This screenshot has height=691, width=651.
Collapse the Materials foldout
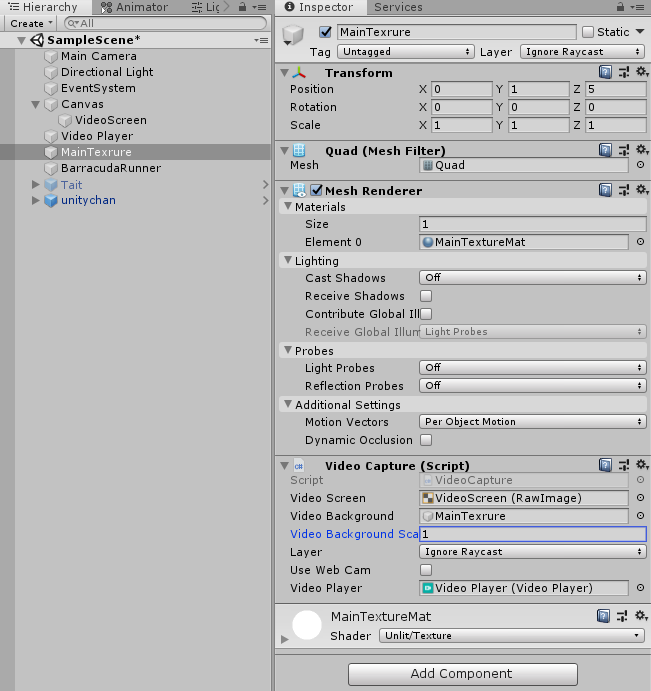point(288,206)
